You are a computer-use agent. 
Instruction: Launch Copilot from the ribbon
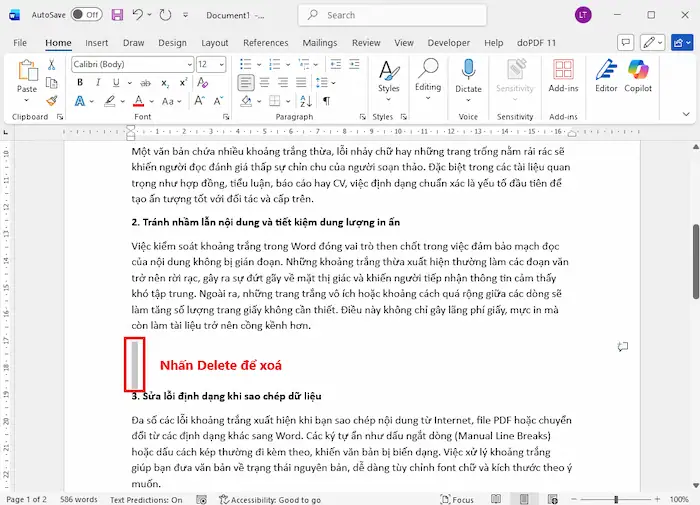pyautogui.click(x=639, y=76)
